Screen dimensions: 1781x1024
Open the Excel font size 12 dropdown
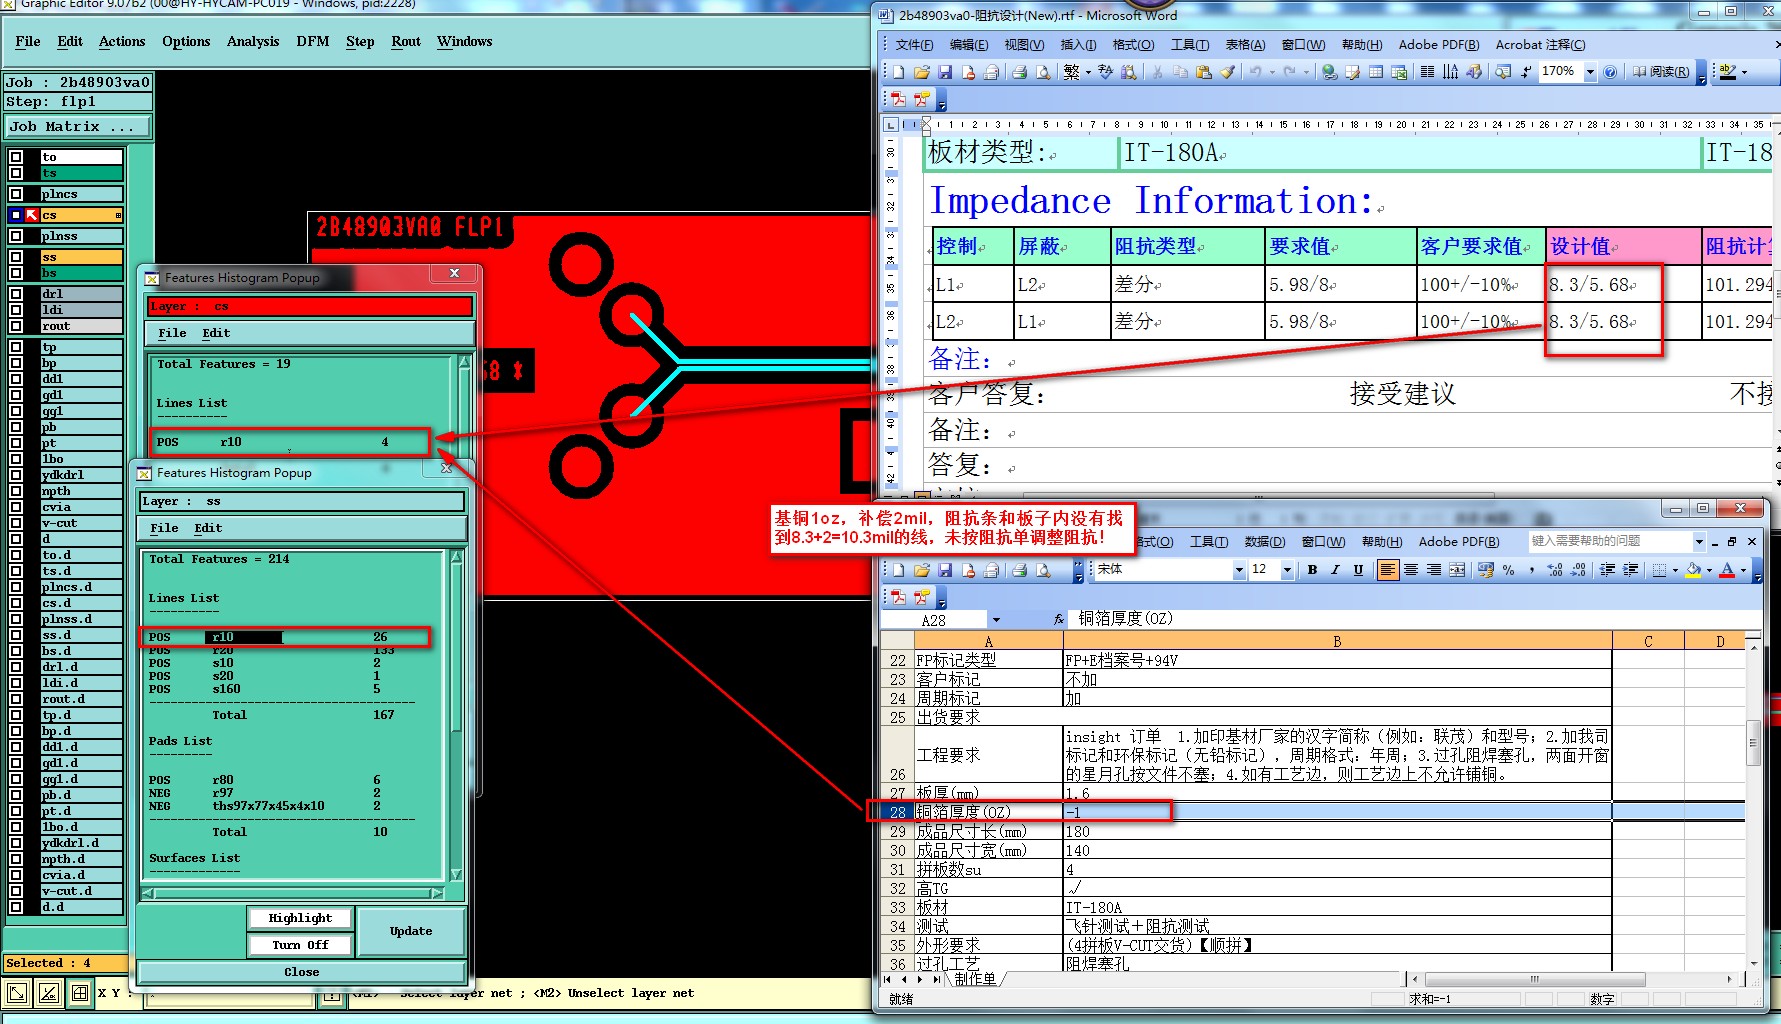[1287, 570]
